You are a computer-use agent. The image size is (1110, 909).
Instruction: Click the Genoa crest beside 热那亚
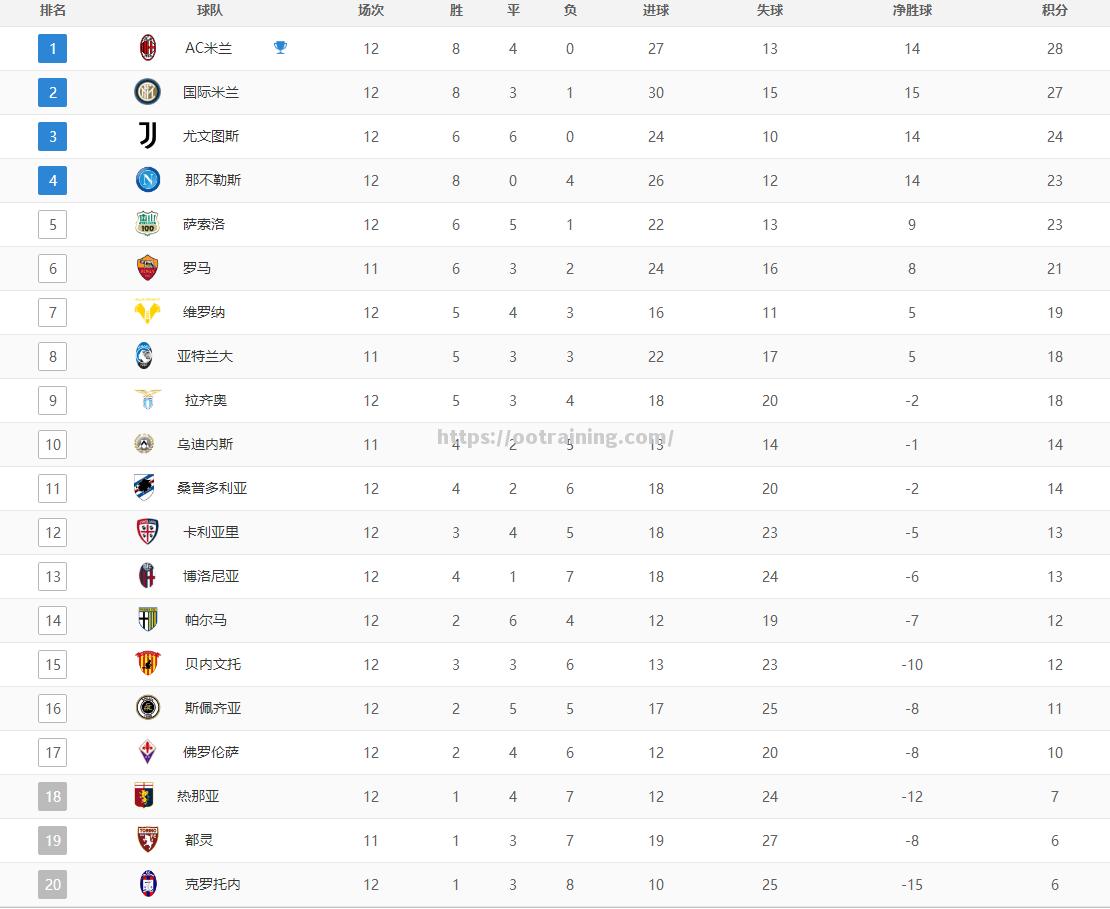click(x=144, y=795)
